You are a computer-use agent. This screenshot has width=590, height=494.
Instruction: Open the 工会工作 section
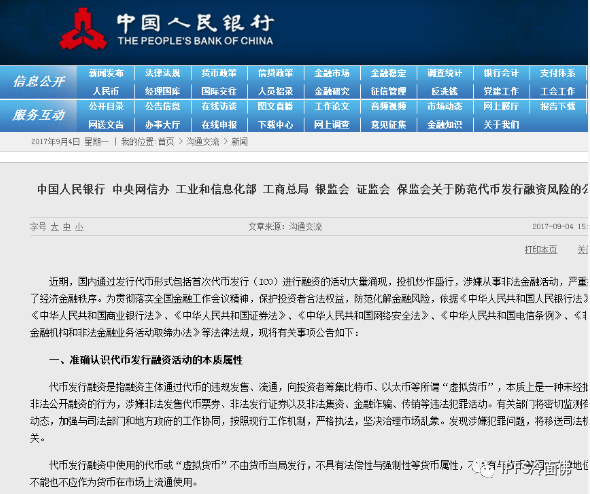[558, 91]
